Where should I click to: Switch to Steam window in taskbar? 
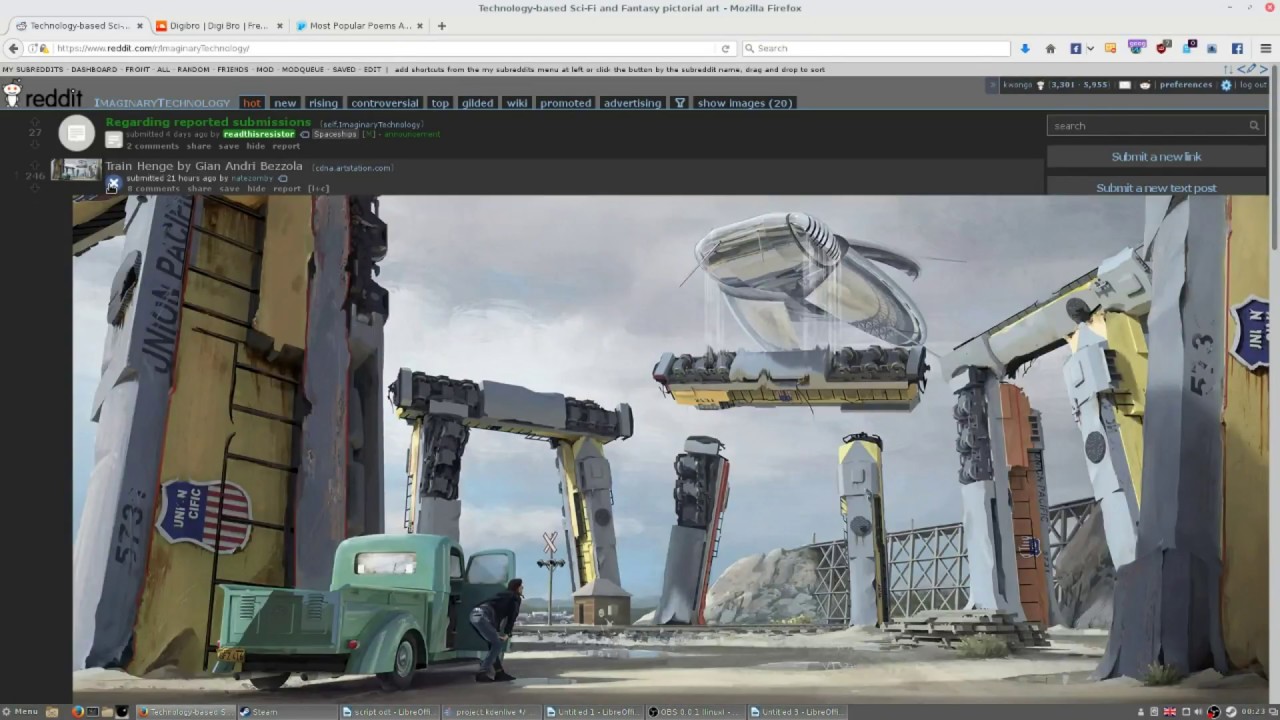286,712
